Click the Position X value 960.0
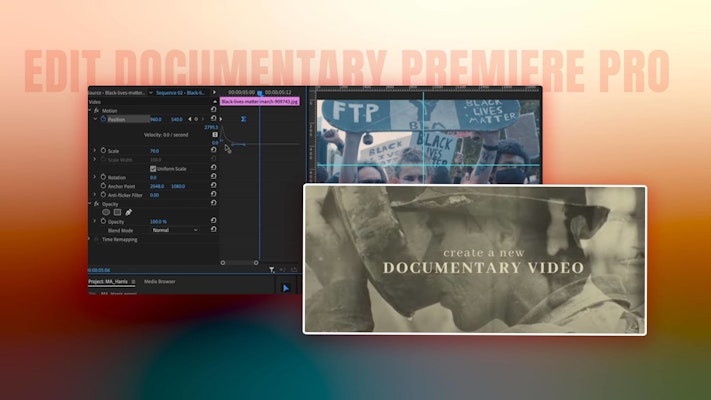Viewport: 711px width, 400px height. (x=156, y=119)
